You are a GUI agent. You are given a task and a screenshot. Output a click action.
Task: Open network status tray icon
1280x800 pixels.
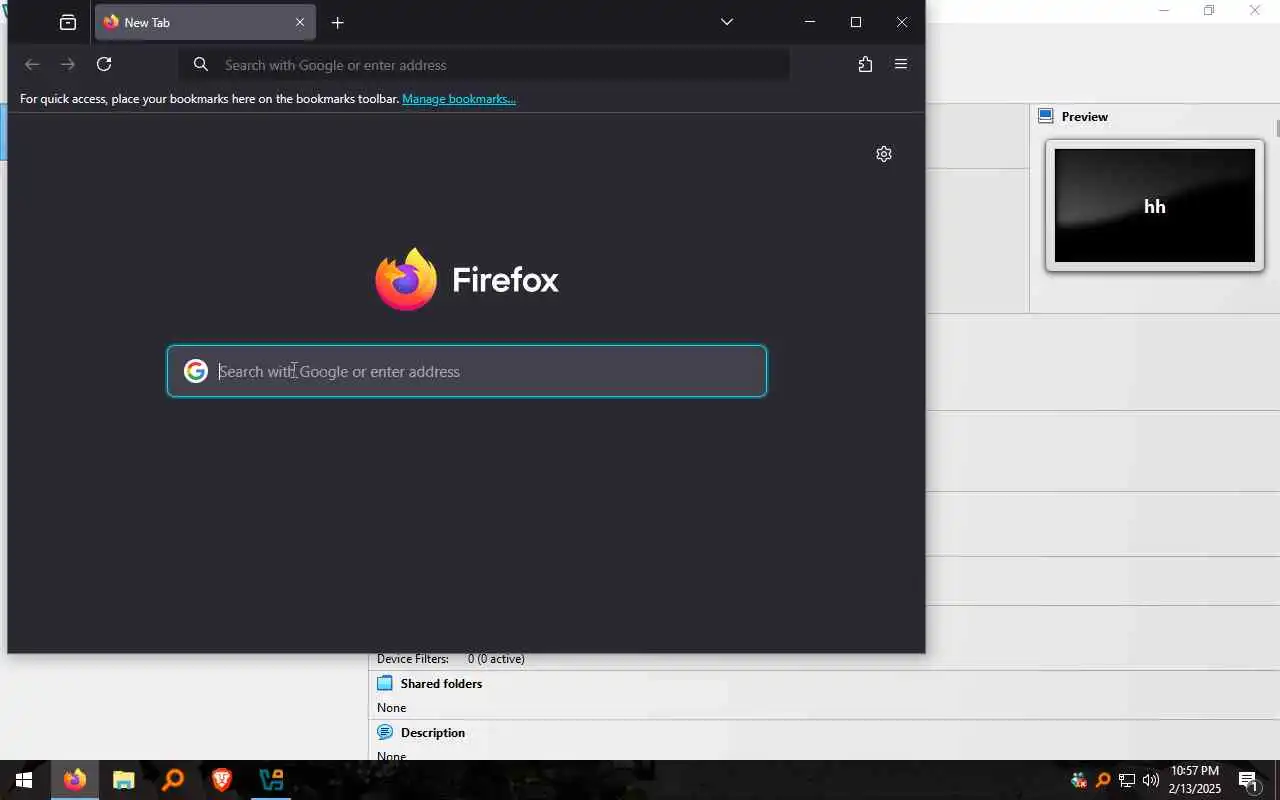(1127, 780)
